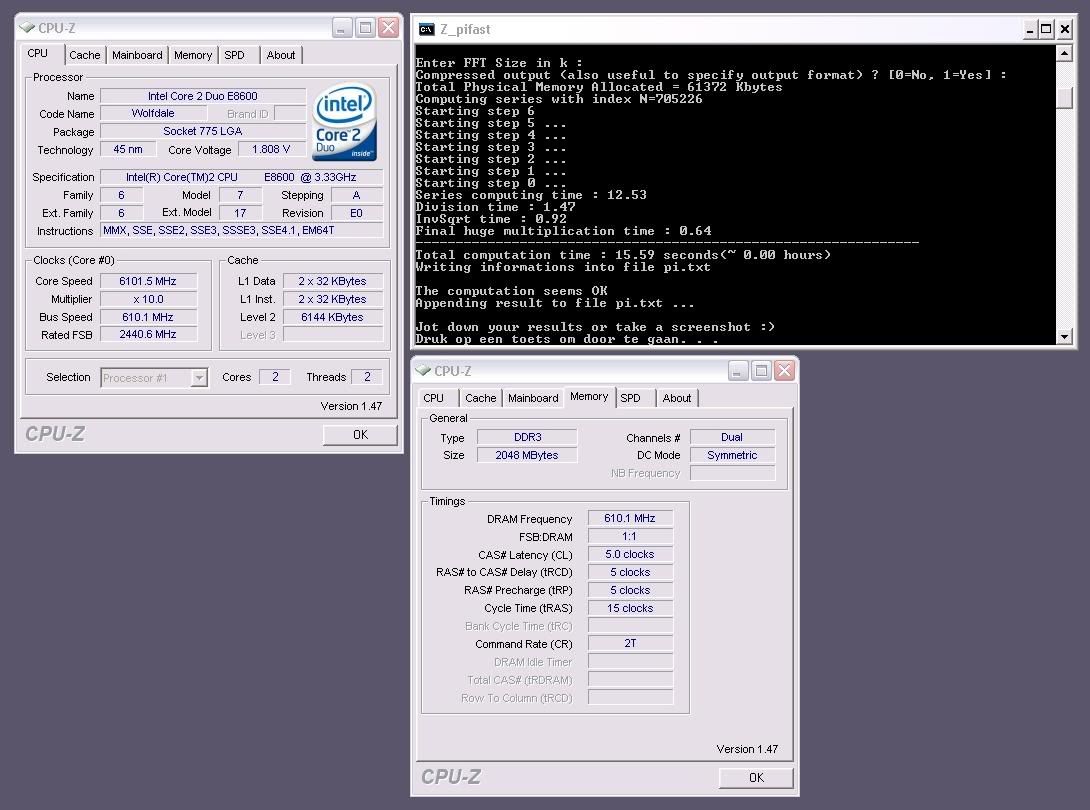Click the 2048 MBytes memory size value

click(x=528, y=455)
